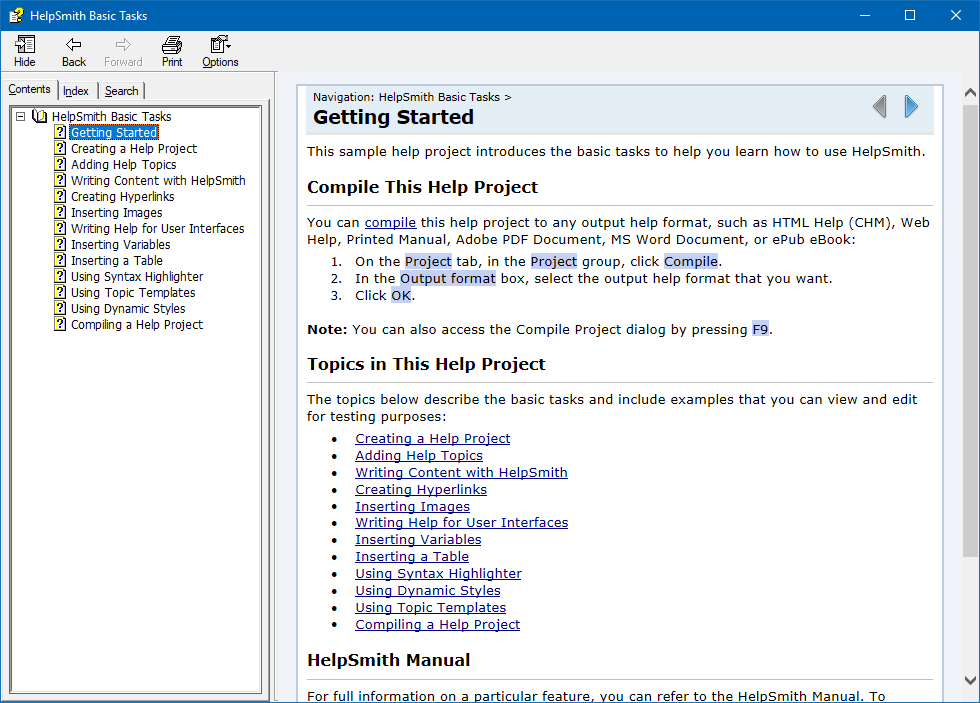Click the topic icon beside Getting Started
This screenshot has height=703, width=980.
coord(60,132)
